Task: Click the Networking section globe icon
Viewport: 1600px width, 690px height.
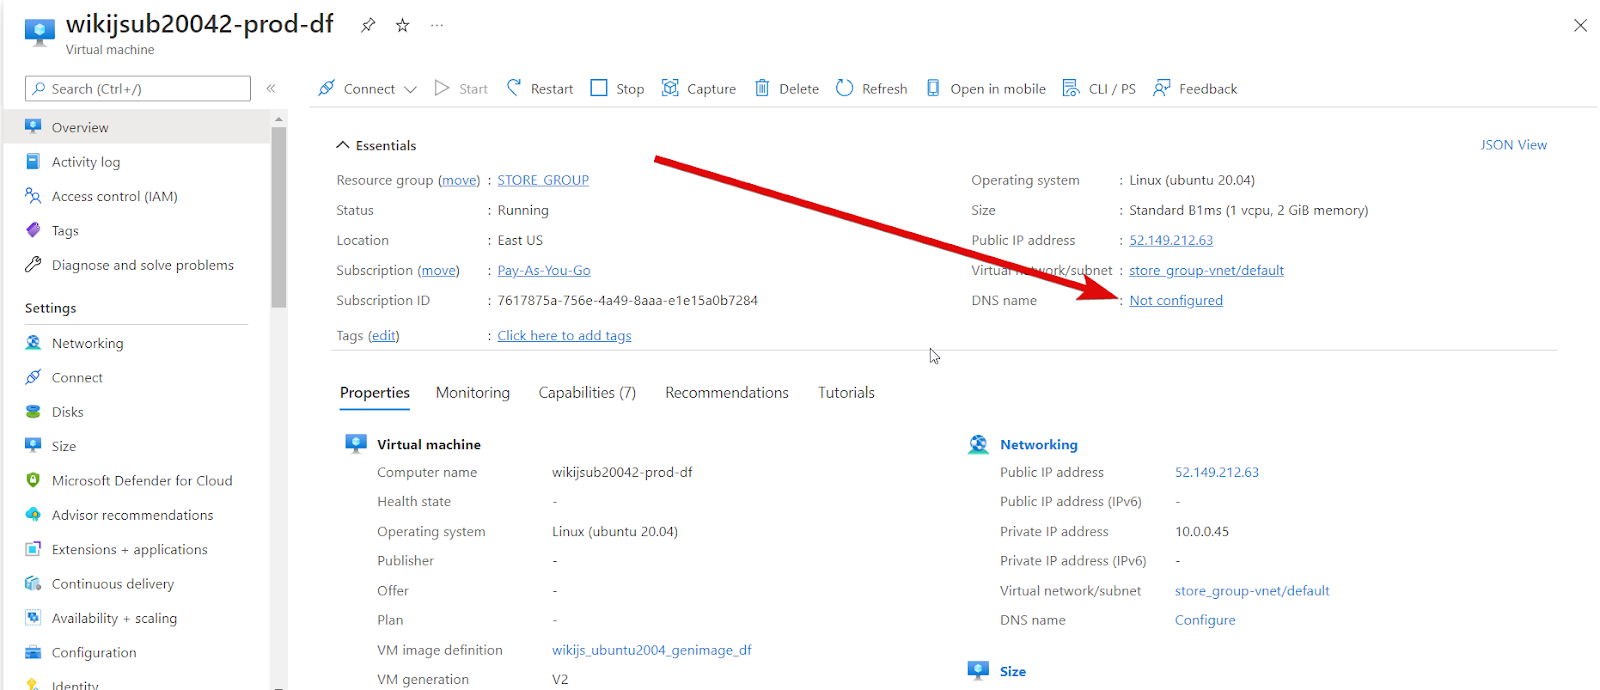Action: coord(978,445)
